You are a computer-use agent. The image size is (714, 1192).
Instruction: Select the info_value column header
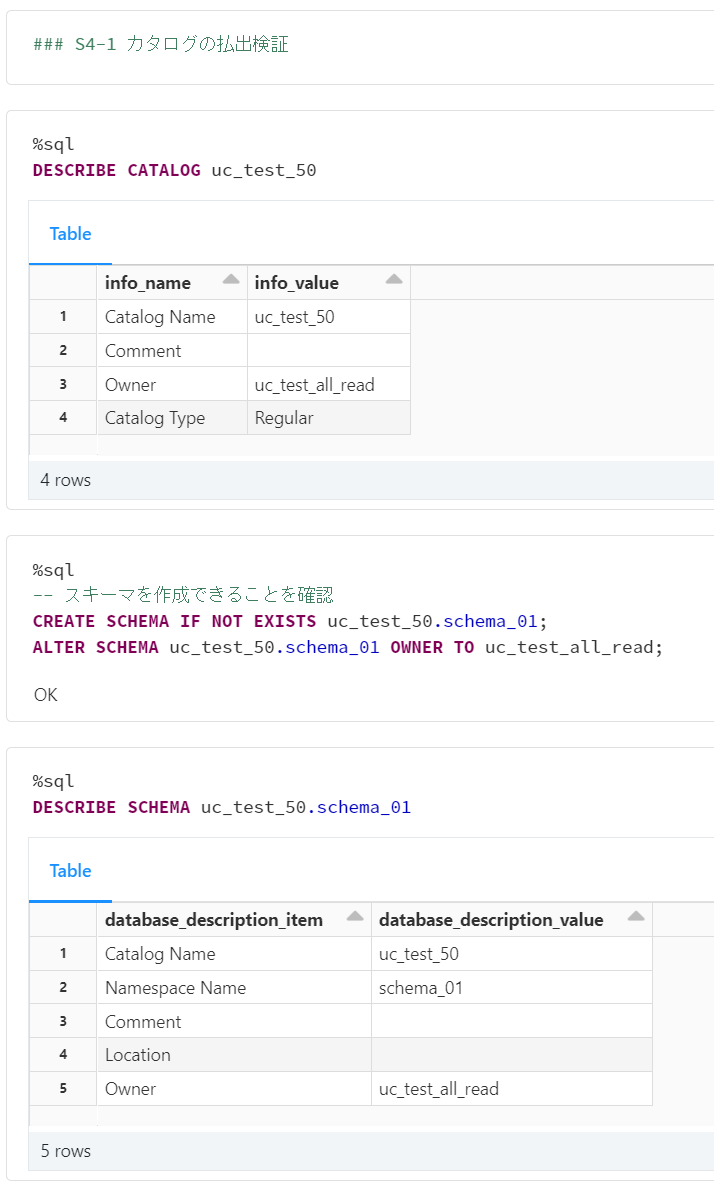[328, 283]
